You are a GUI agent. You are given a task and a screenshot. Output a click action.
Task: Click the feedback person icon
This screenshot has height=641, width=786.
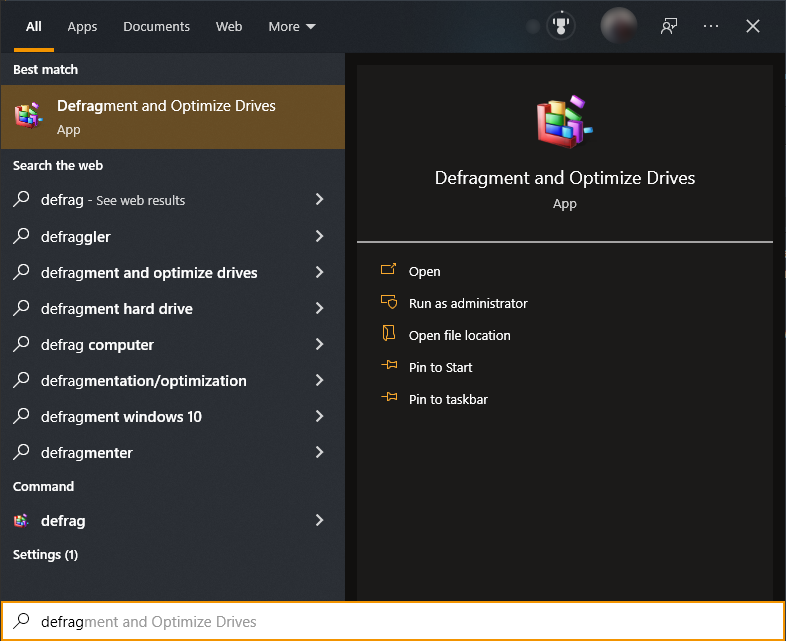pos(669,26)
